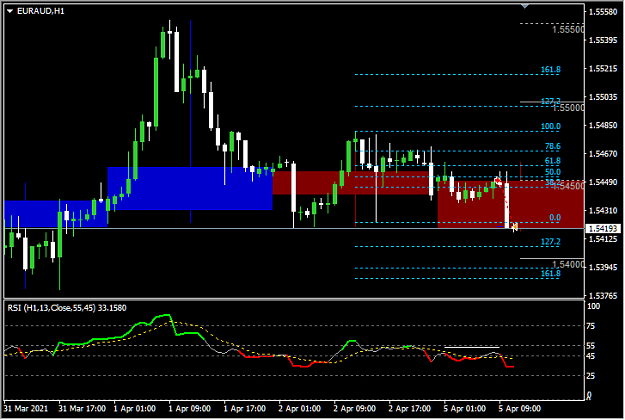Select the Fibonacci 78.6 level label
Image resolution: width=625 pixels, height=420 pixels.
[x=552, y=146]
